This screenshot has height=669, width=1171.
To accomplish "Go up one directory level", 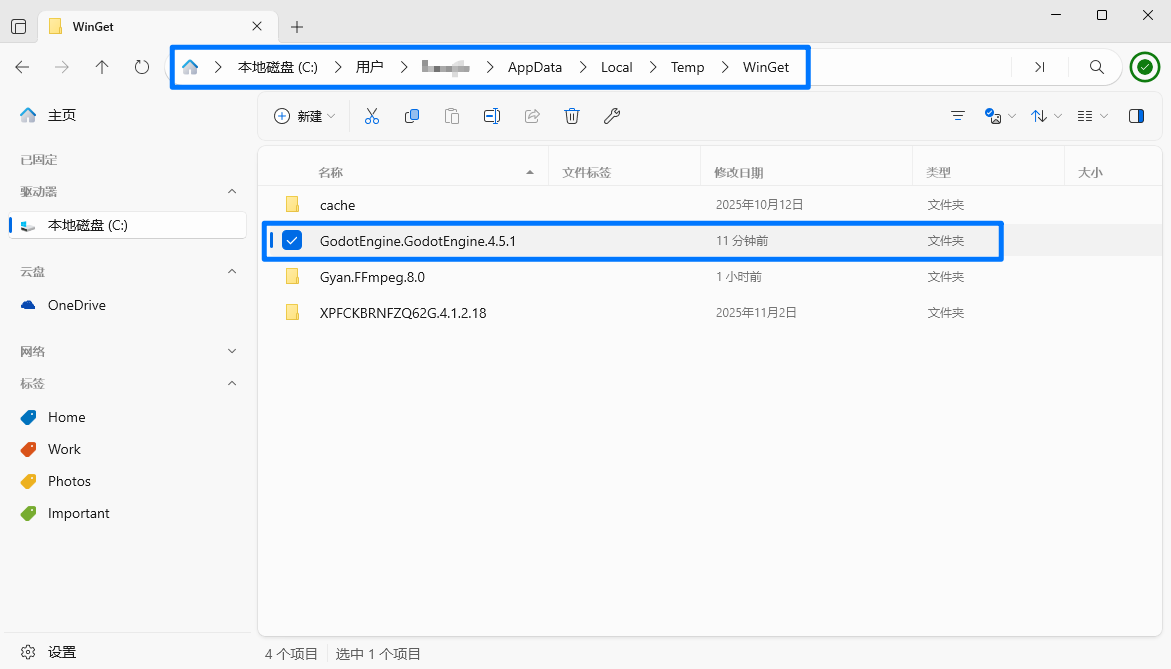I will 102,67.
